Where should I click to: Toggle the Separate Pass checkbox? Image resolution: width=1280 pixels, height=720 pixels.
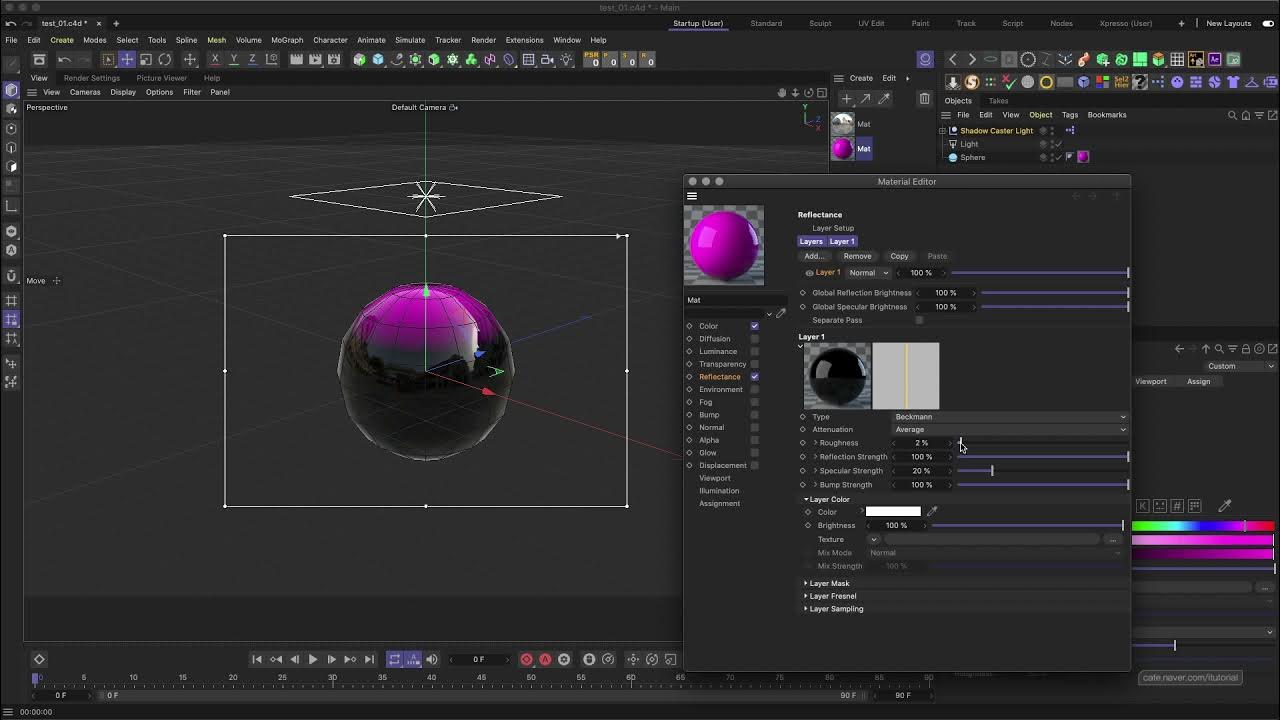coord(919,320)
